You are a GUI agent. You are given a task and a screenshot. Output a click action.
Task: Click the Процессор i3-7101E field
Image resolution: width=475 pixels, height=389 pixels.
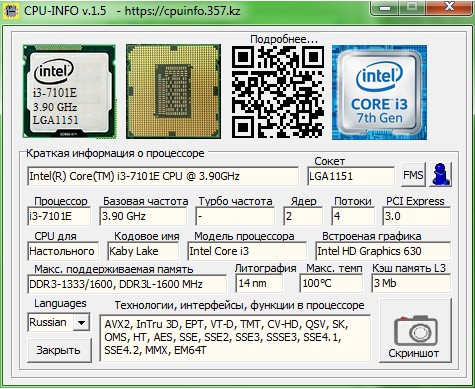pyautogui.click(x=59, y=217)
